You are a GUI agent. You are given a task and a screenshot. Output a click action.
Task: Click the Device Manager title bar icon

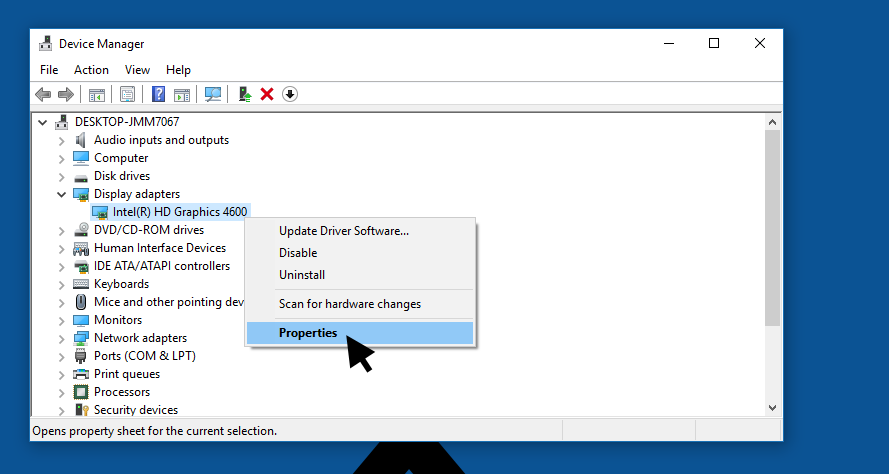(x=45, y=44)
